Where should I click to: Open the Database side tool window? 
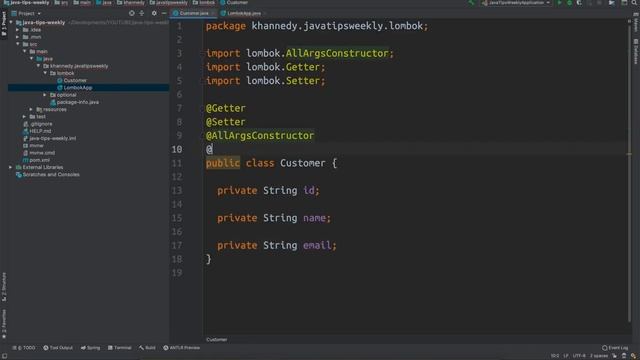tap(636, 52)
